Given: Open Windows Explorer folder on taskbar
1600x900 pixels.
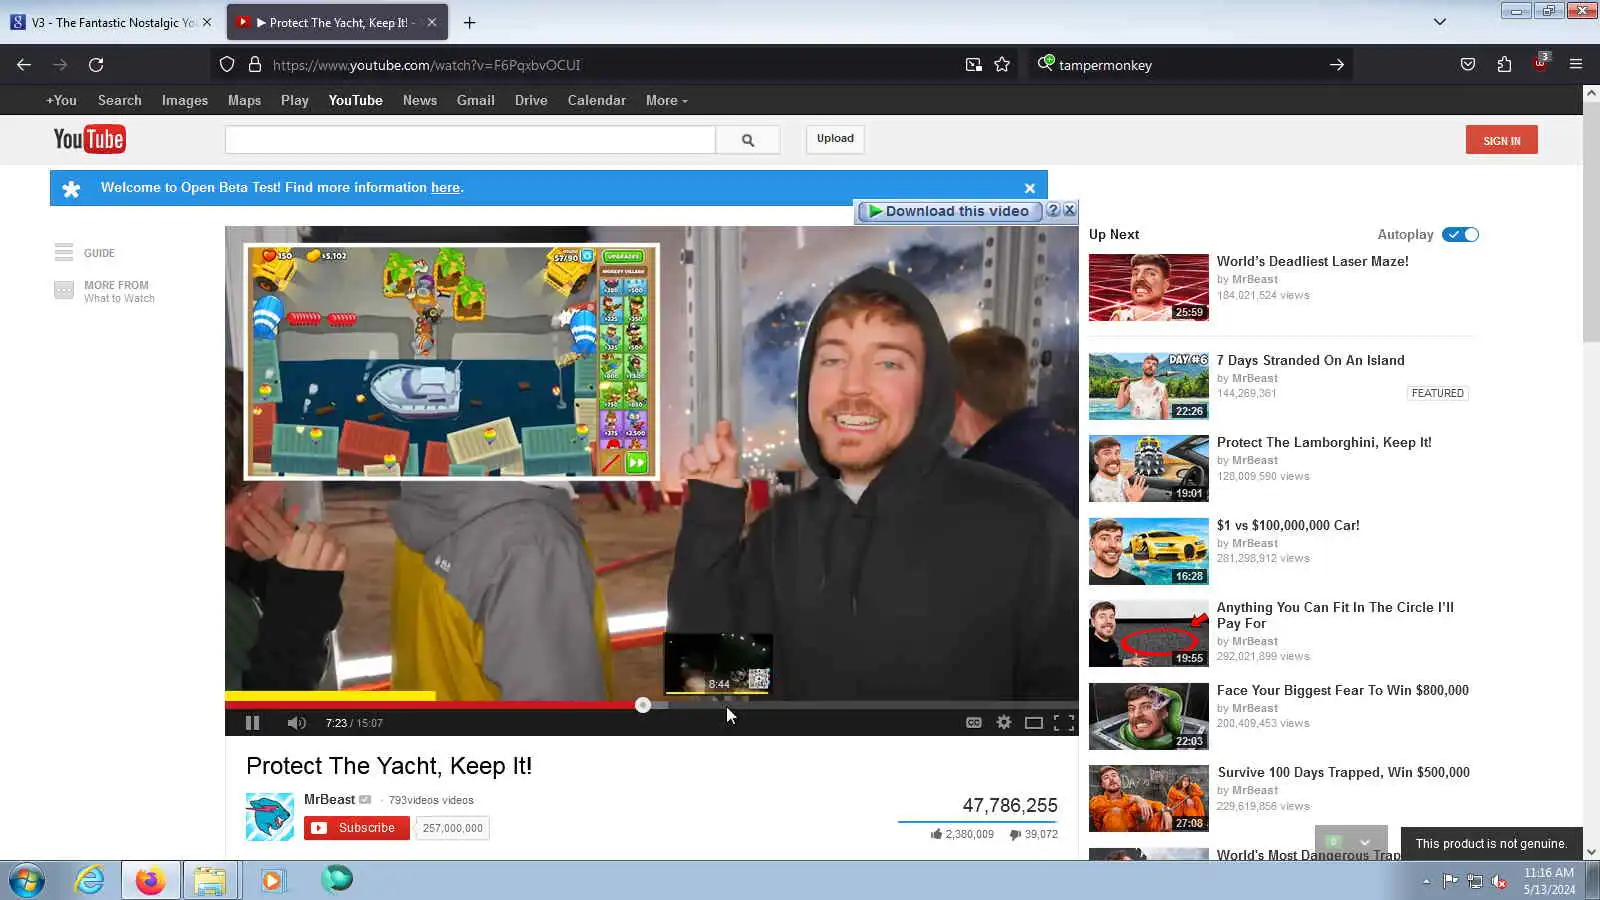Looking at the screenshot, I should pyautogui.click(x=210, y=881).
